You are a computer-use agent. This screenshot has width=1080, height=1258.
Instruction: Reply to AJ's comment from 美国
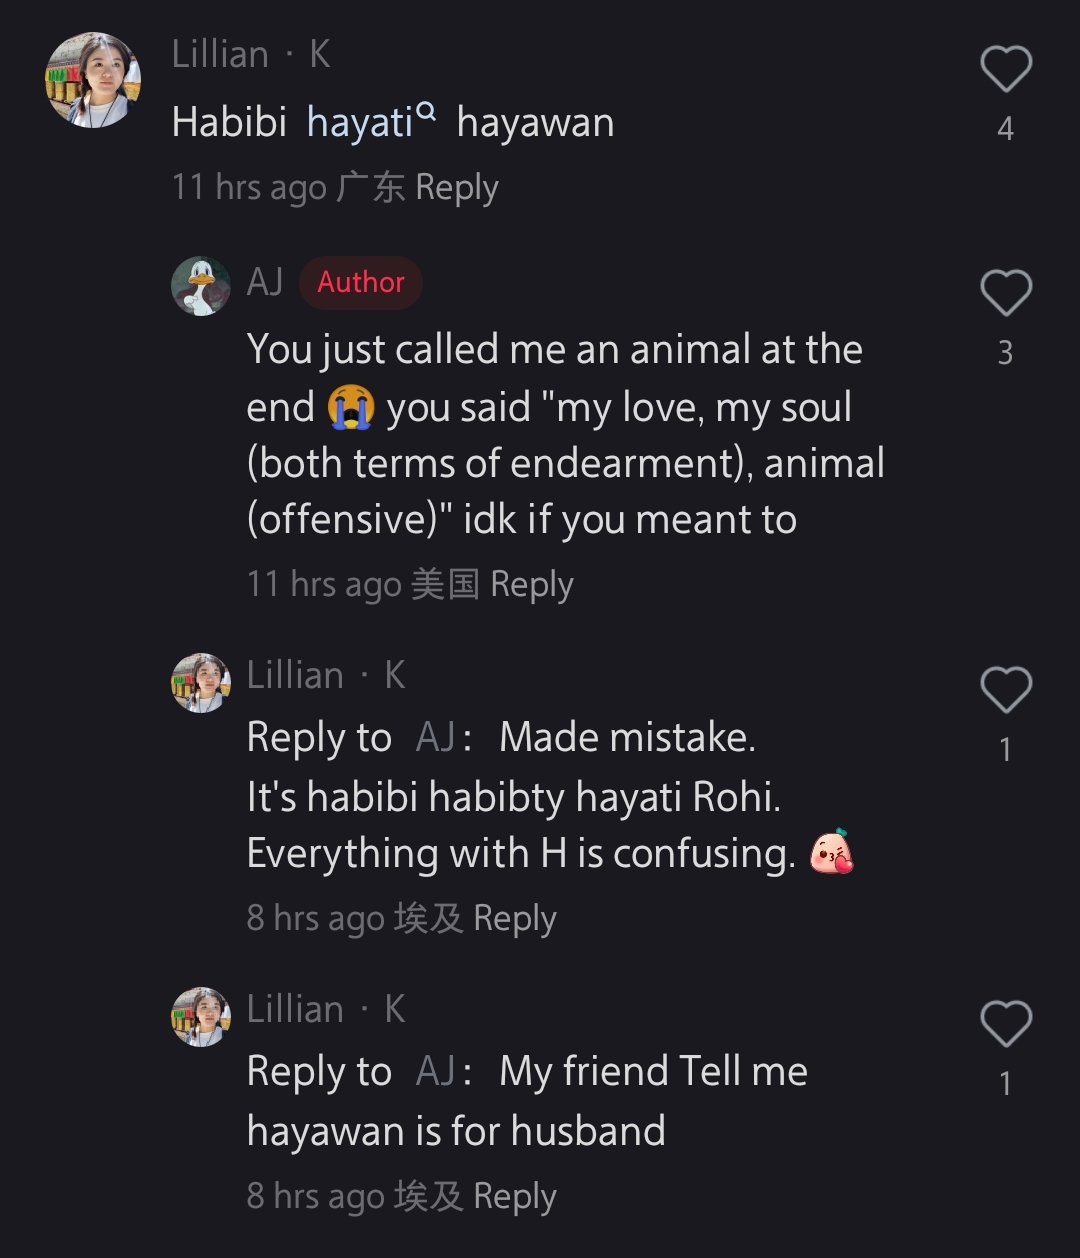click(x=532, y=584)
